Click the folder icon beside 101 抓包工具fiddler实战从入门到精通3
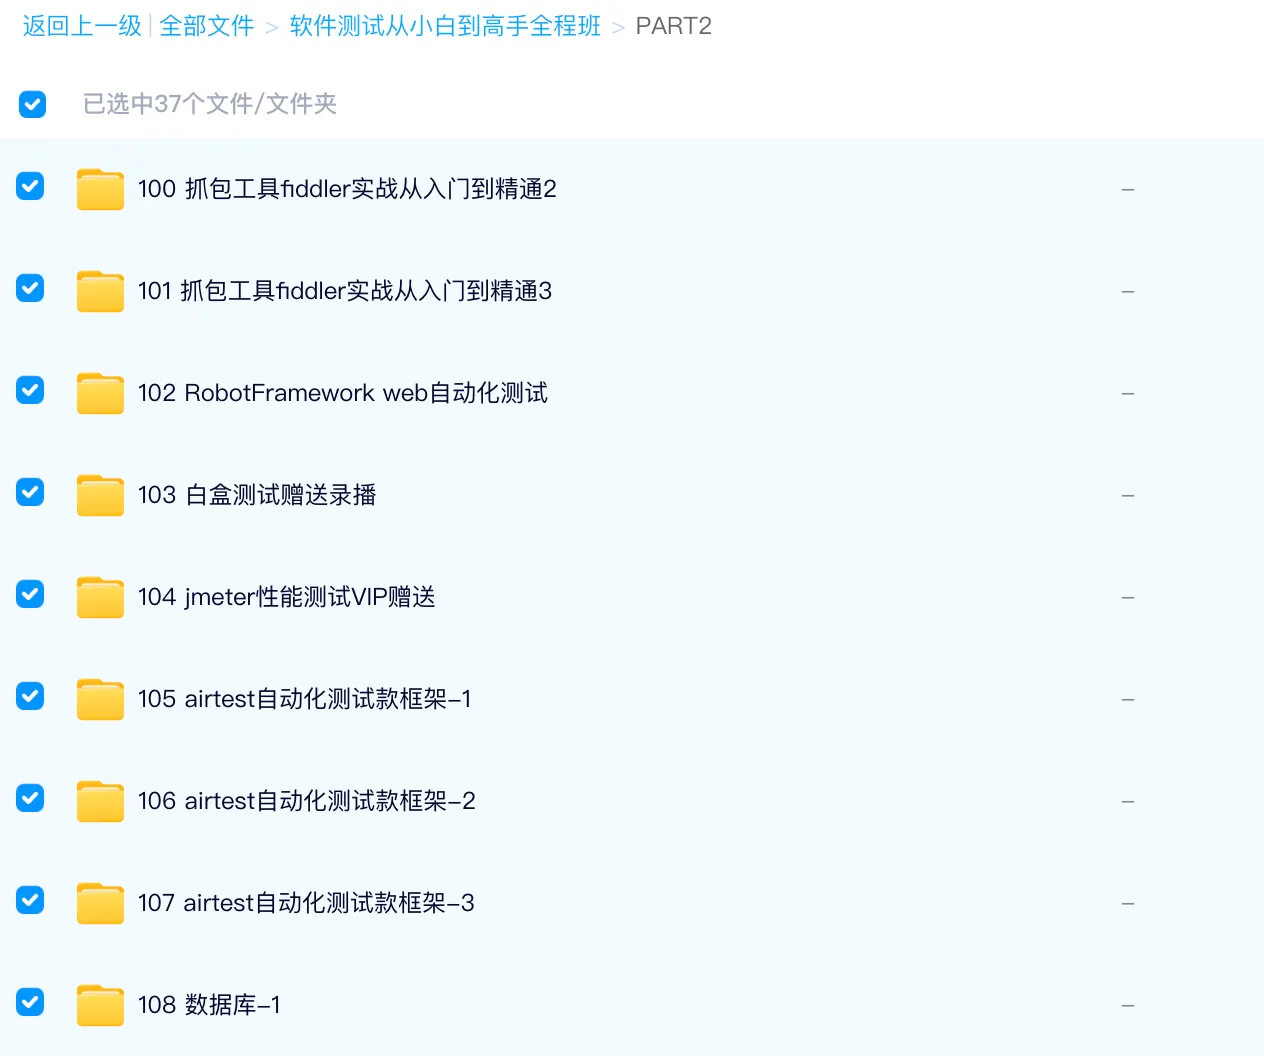Image resolution: width=1264 pixels, height=1056 pixels. tap(100, 291)
